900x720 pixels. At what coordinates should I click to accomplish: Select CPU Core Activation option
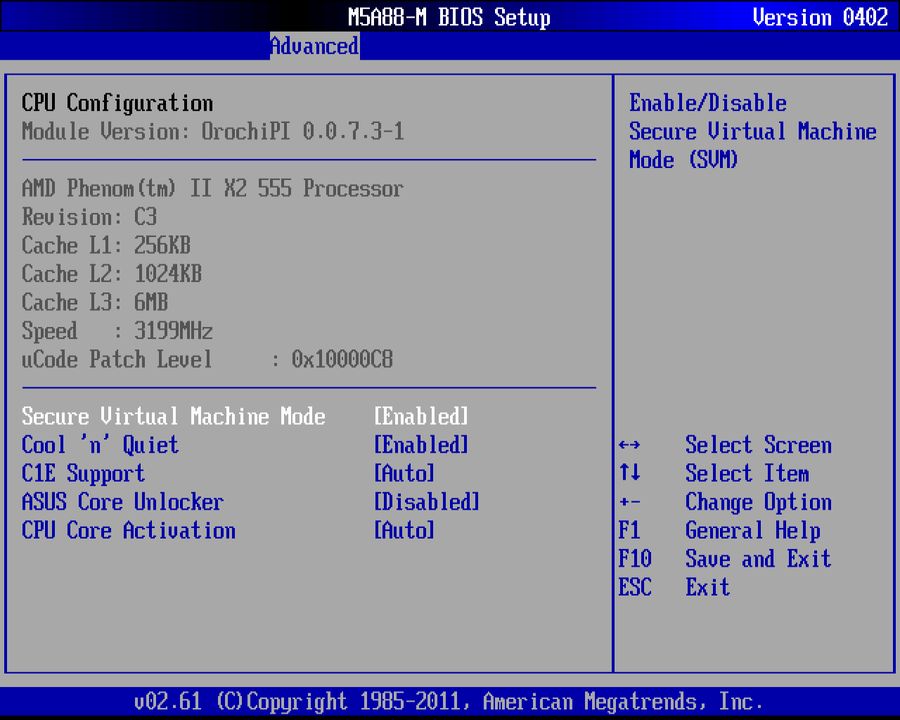click(x=129, y=531)
